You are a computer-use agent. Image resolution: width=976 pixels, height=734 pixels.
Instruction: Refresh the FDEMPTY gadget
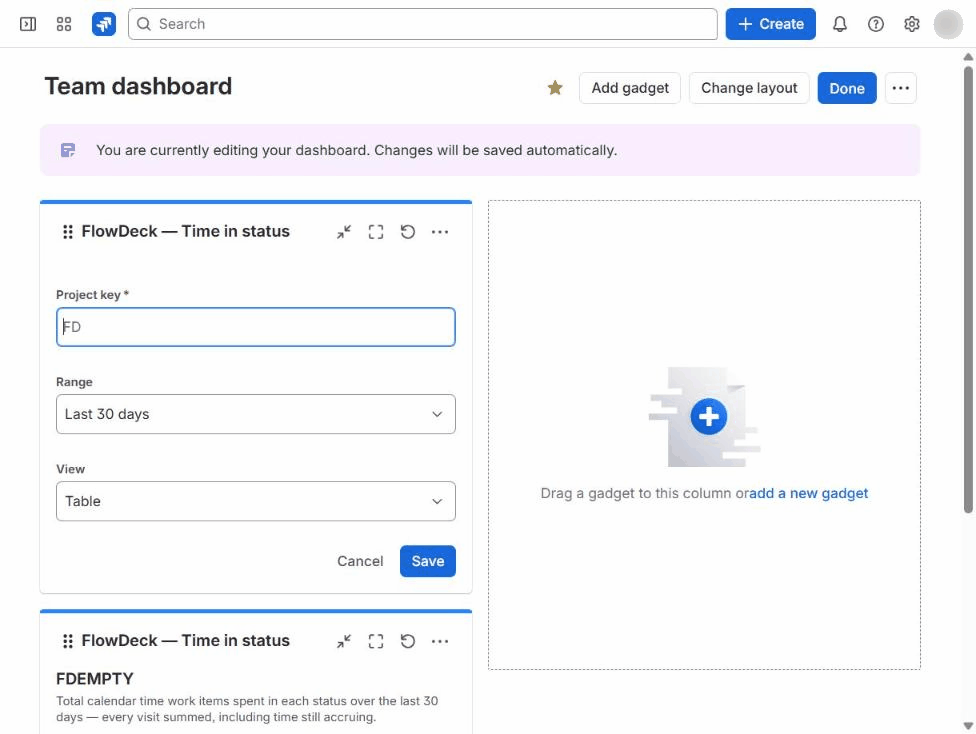(408, 641)
